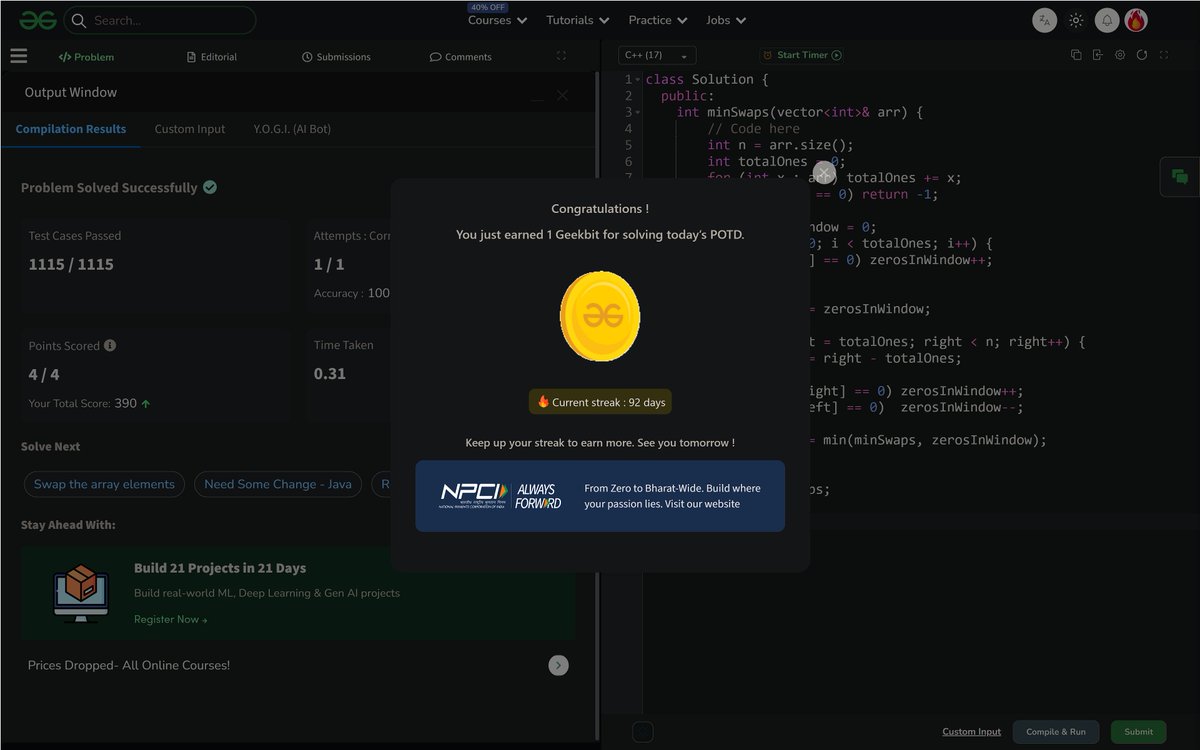Click Compile & Run
Image resolution: width=1200 pixels, height=750 pixels.
1056,732
